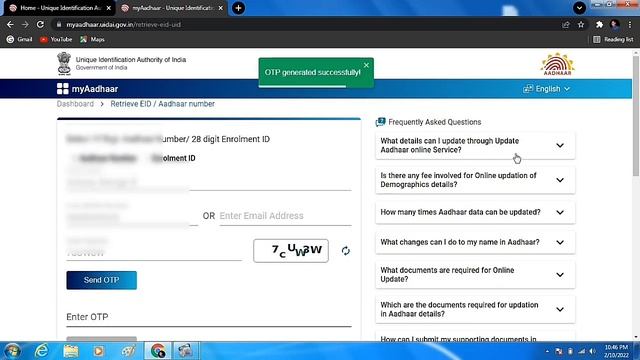Open the Windows Start menu
Viewport: 640px width, 360px height.
[11, 351]
